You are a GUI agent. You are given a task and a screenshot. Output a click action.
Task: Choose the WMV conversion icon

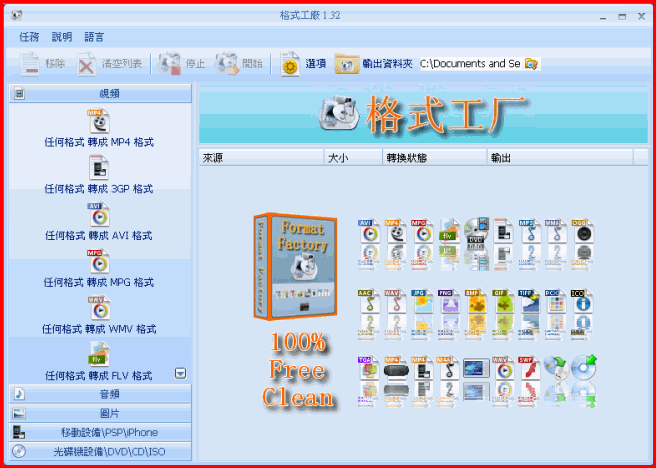[x=99, y=307]
